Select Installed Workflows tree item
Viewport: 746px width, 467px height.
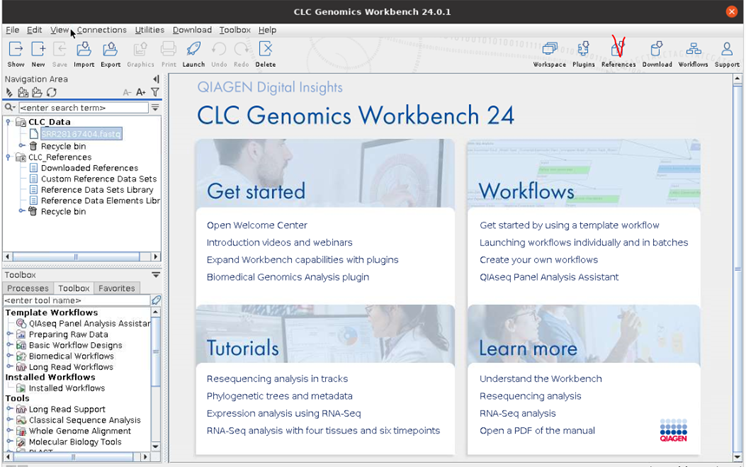(67, 388)
